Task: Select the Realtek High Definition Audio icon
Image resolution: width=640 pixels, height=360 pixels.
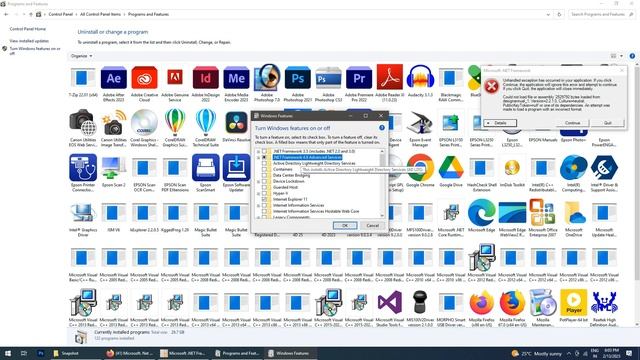Action: [x=604, y=302]
